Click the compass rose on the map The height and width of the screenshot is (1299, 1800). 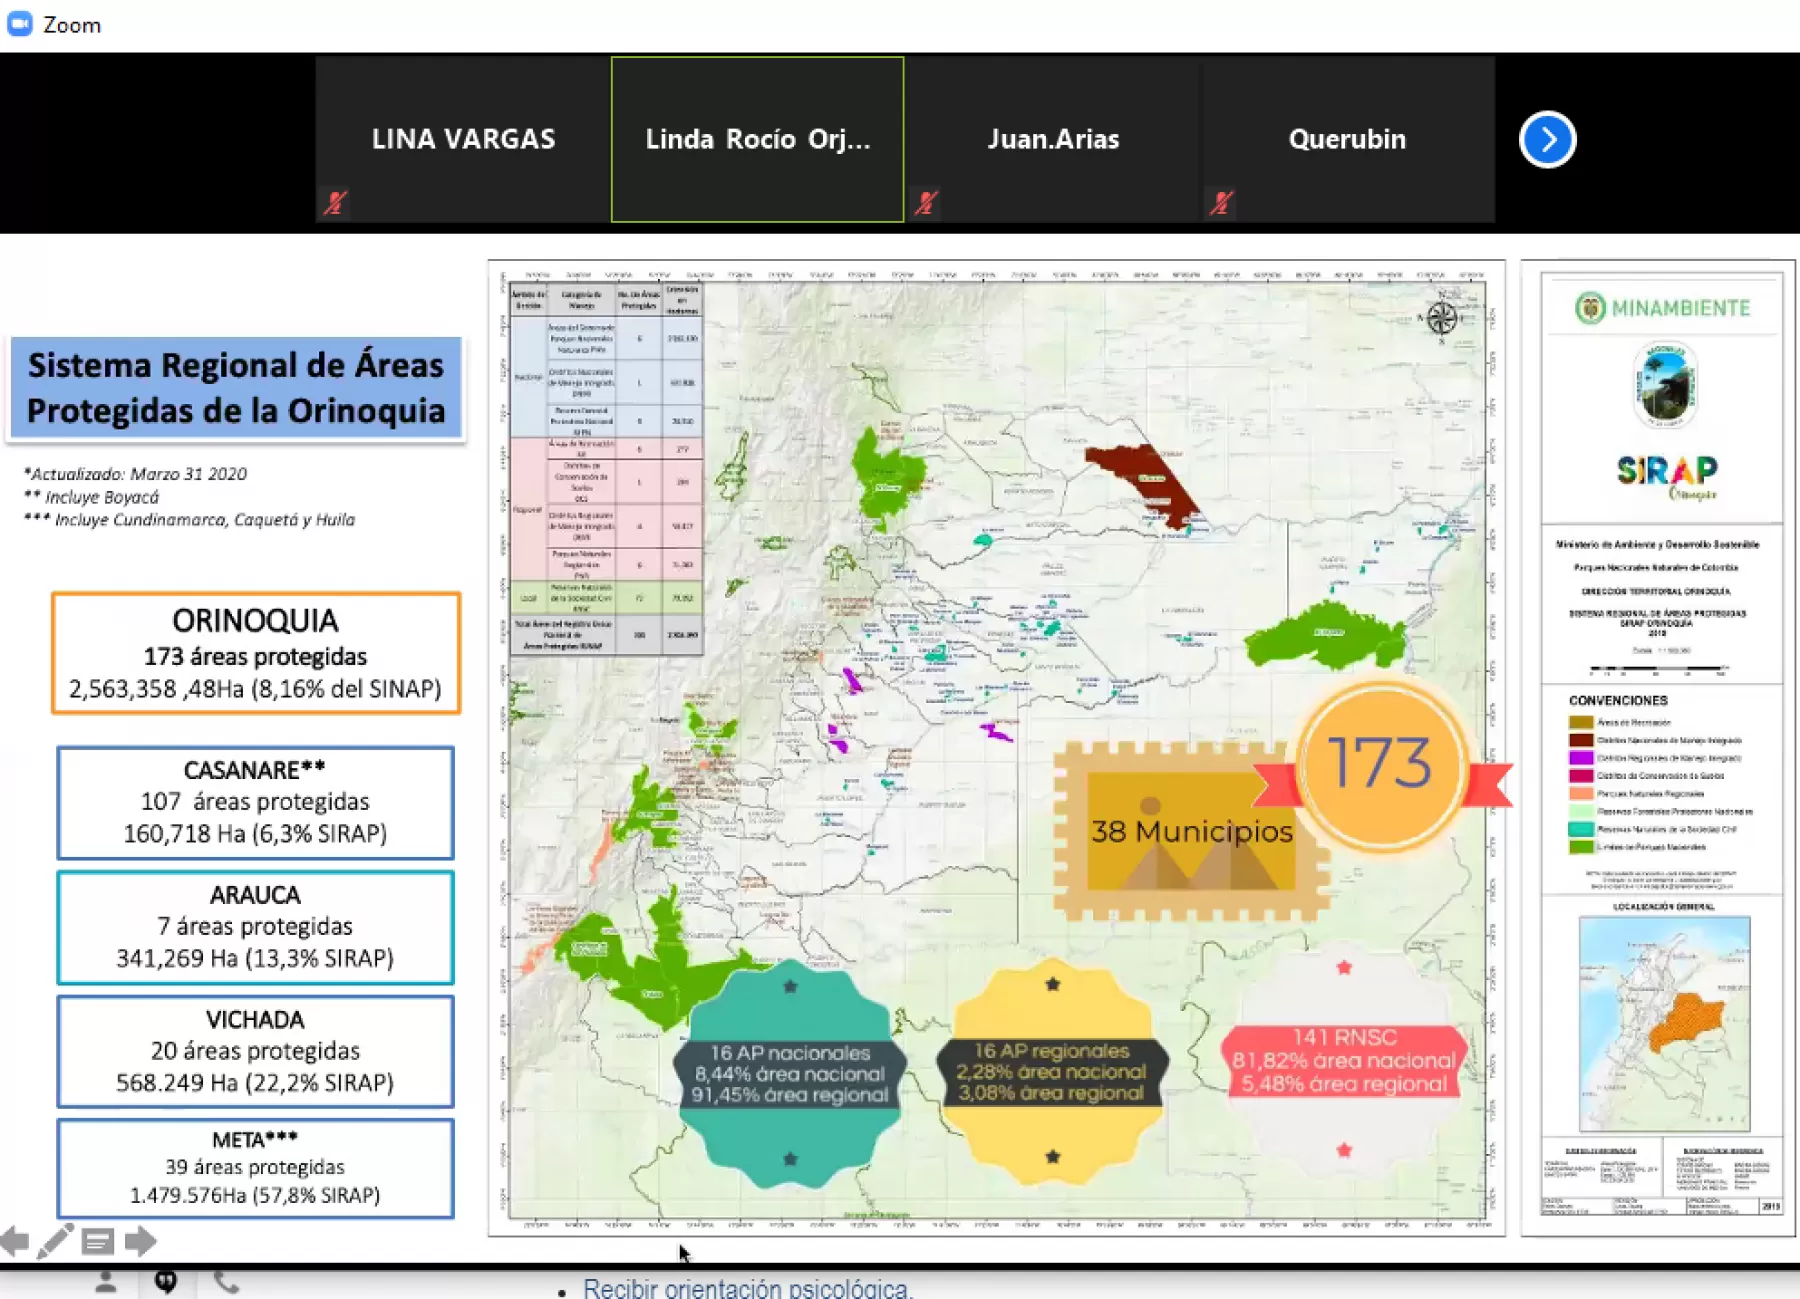tap(1441, 318)
